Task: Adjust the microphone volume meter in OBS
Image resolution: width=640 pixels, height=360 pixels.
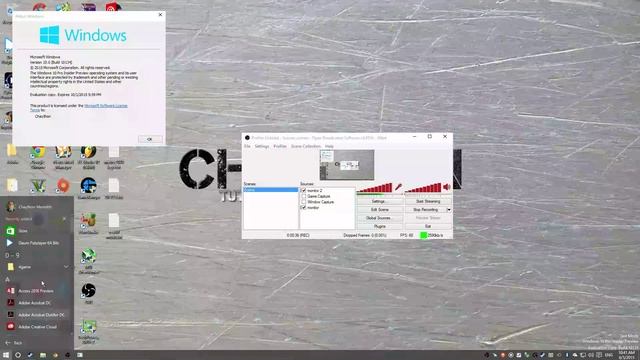Action: tap(374, 188)
